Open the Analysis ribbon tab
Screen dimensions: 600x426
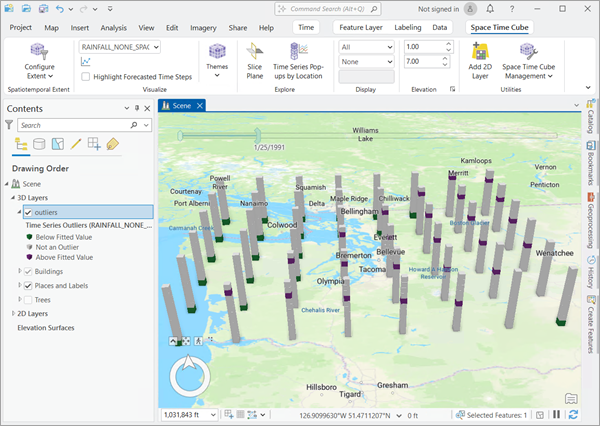click(113, 28)
